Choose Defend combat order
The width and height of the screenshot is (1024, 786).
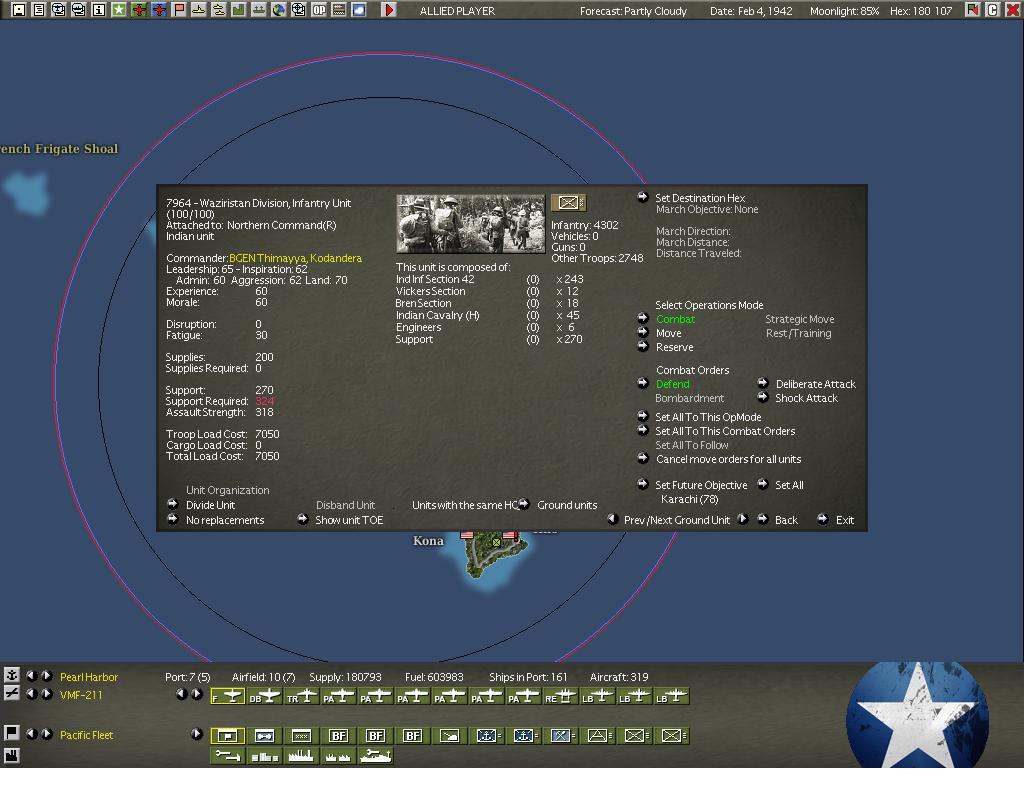click(673, 384)
